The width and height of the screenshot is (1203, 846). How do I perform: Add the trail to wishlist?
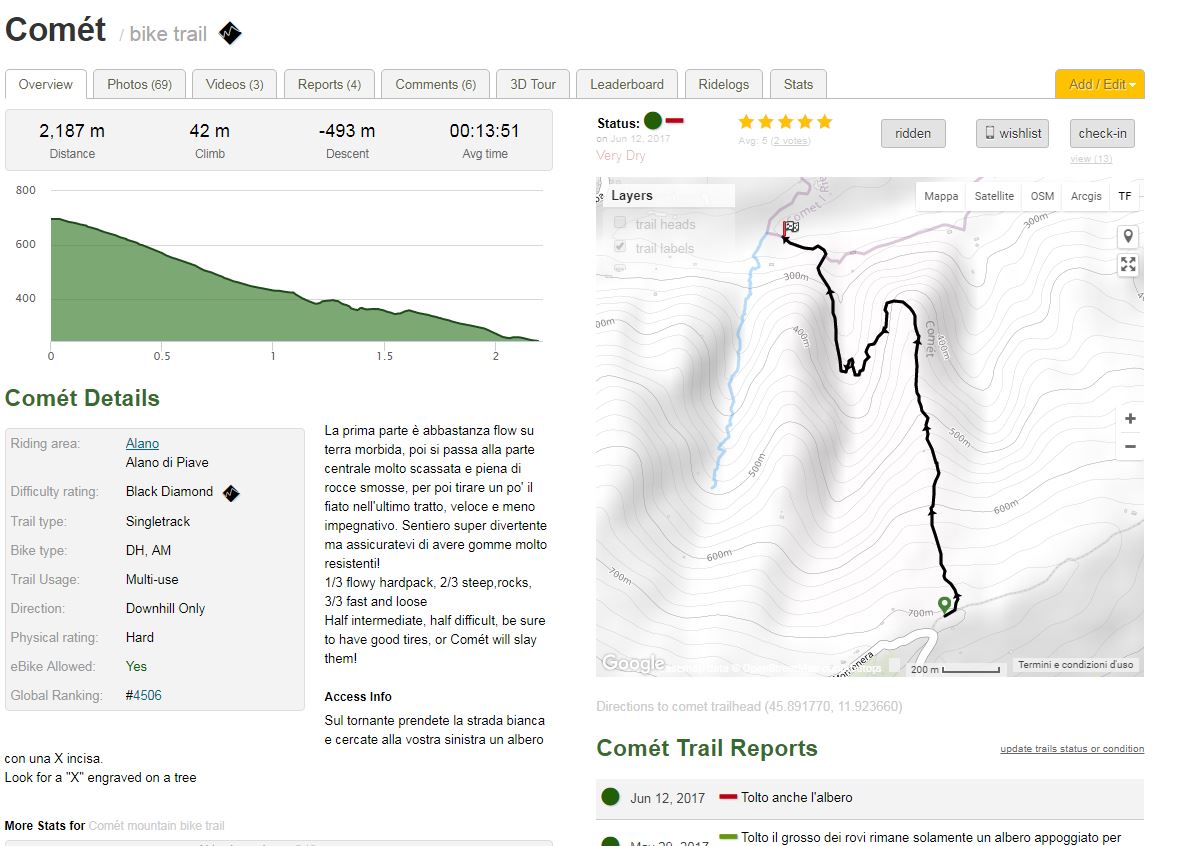point(1012,133)
